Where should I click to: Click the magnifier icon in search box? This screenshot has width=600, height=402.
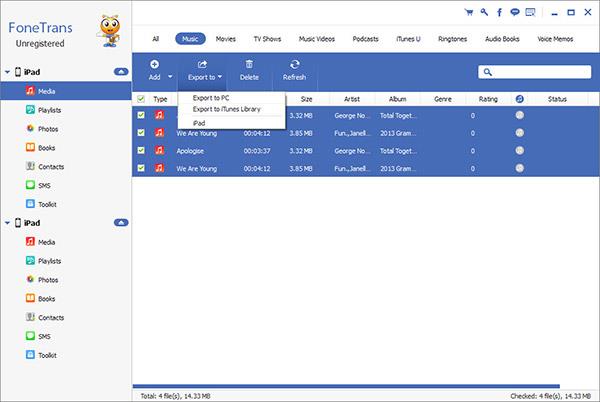[488, 72]
